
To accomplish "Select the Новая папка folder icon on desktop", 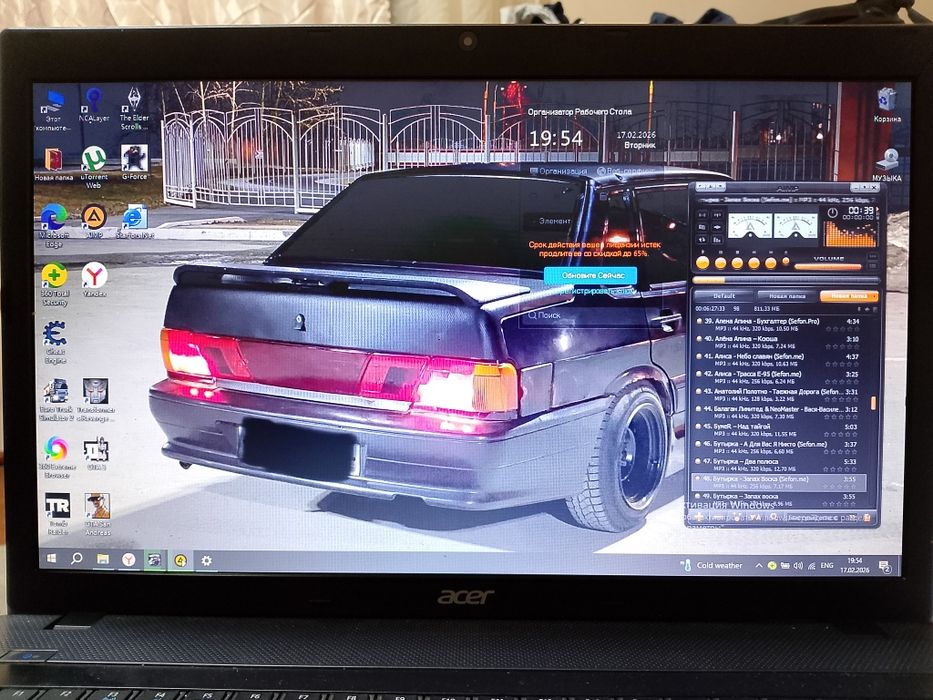I will point(53,164).
